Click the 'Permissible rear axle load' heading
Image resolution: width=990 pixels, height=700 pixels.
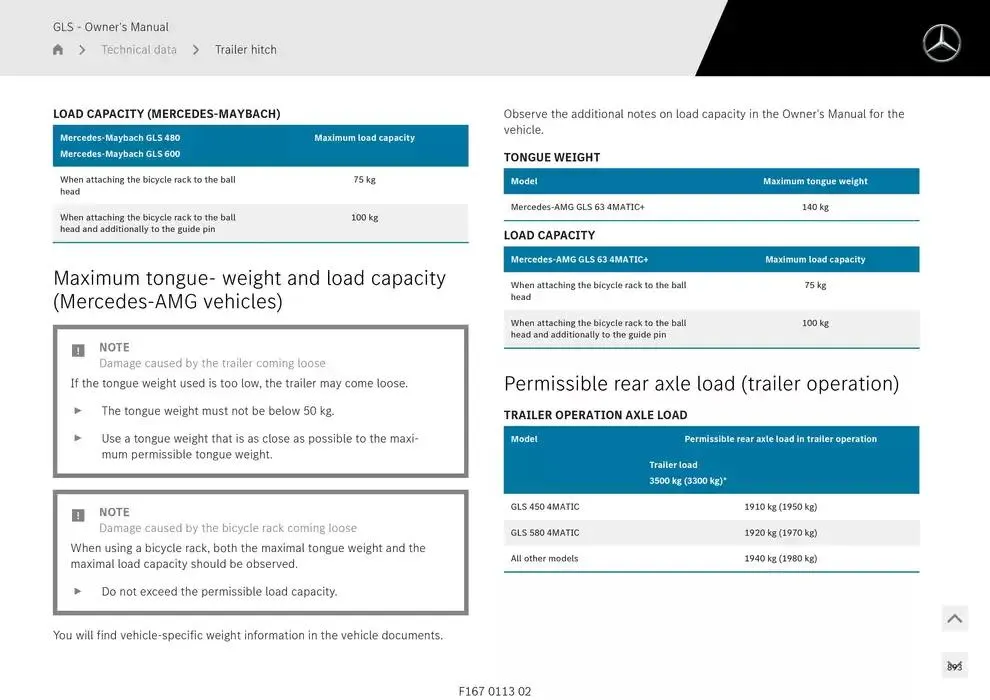point(701,384)
